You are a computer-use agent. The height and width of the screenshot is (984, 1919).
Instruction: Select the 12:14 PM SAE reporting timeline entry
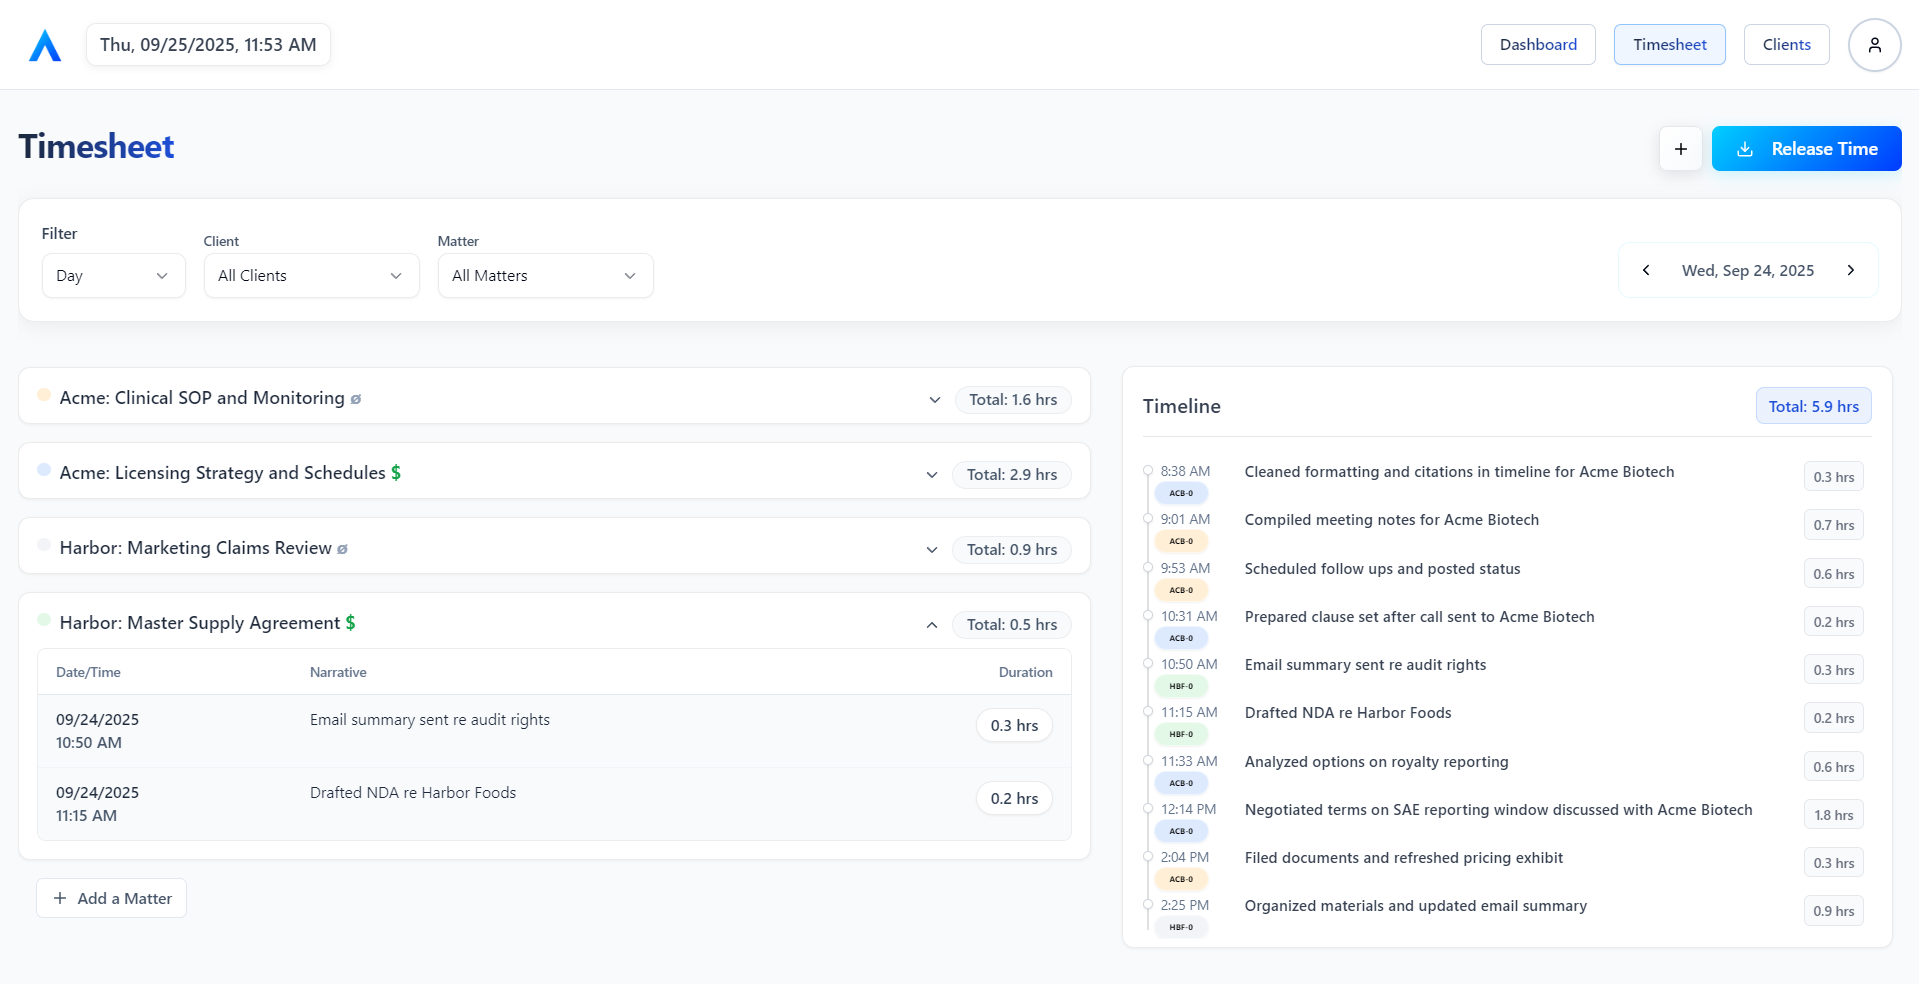[x=1497, y=810]
